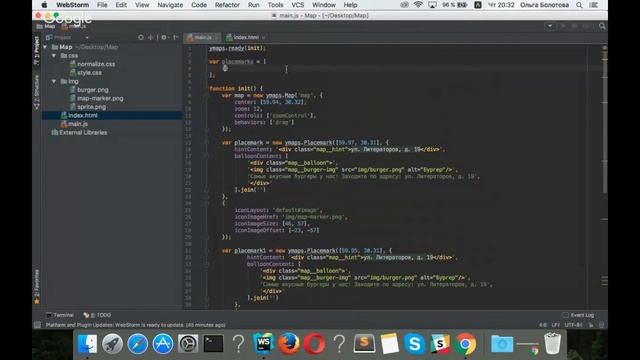640x360 pixels.
Task: Click the UTF-8 encoding in status bar
Action: tap(573, 325)
